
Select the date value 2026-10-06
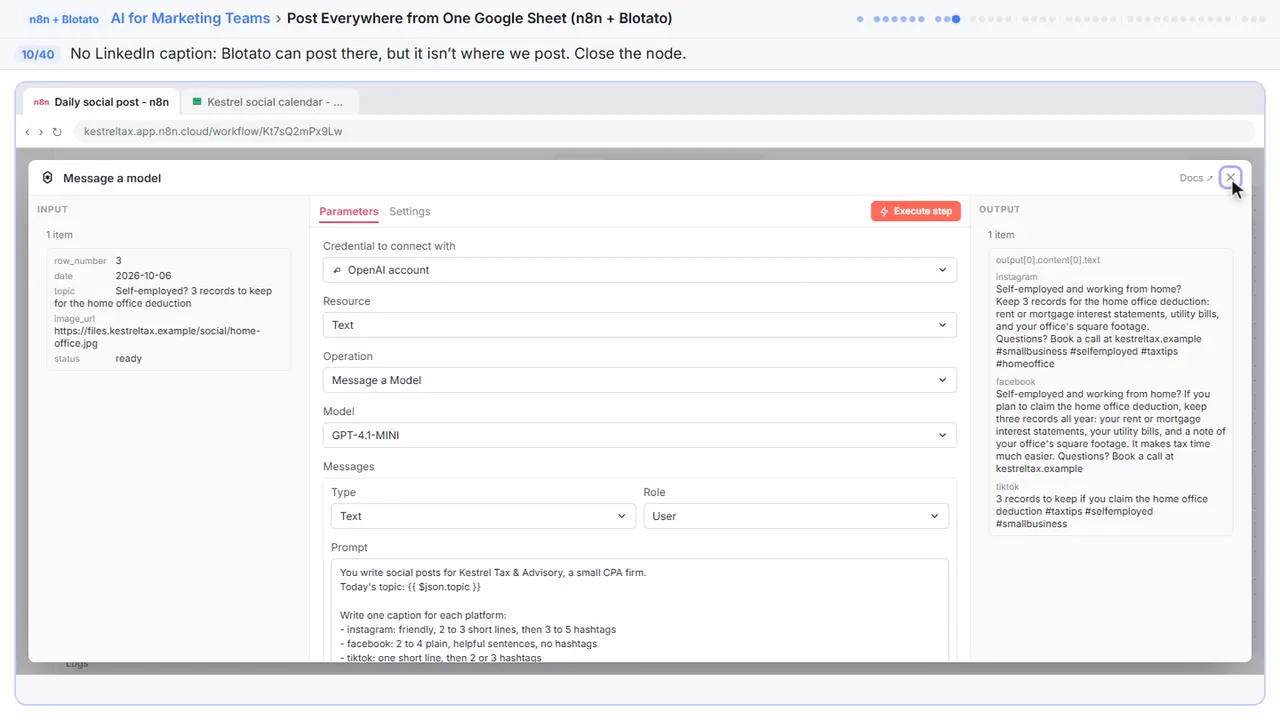(143, 276)
